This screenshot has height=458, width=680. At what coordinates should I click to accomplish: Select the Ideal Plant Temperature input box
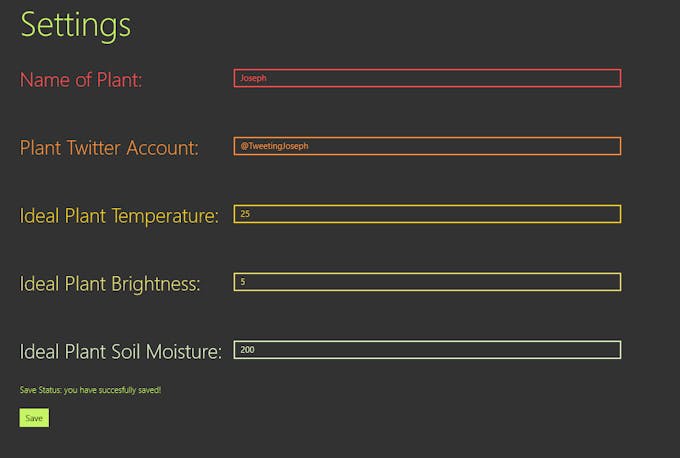pos(427,214)
